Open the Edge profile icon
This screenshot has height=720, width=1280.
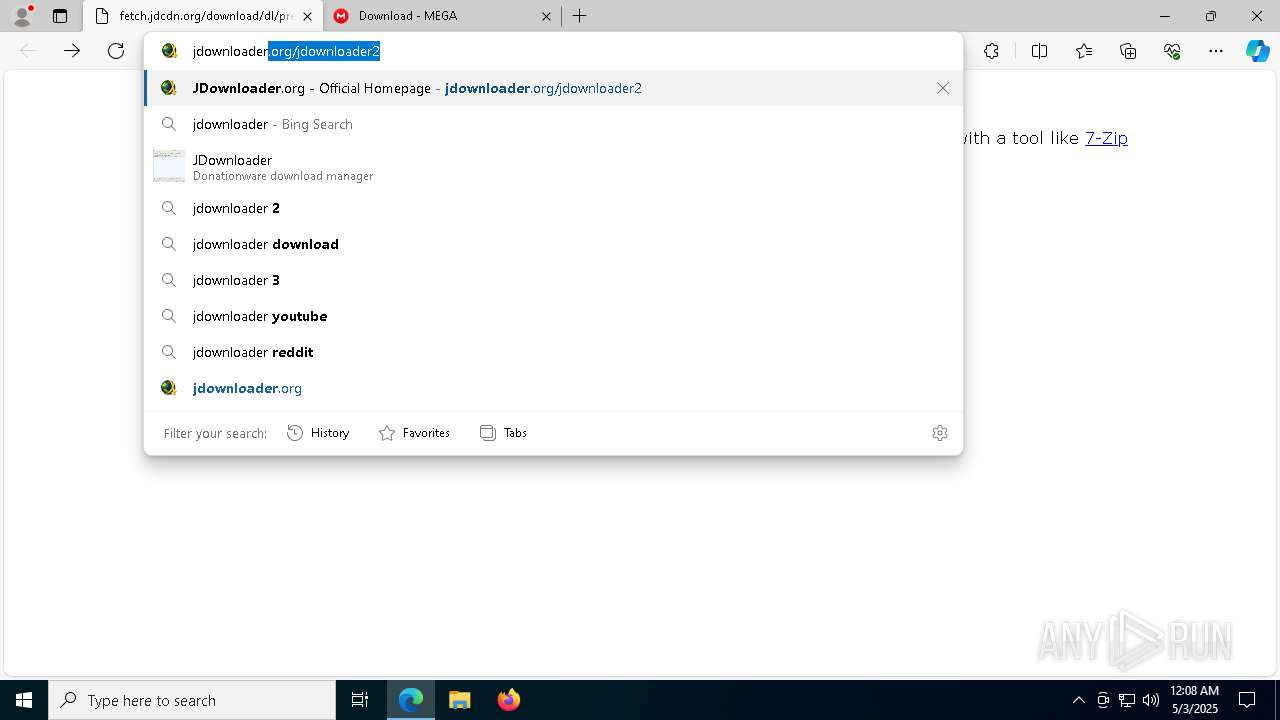(21, 16)
